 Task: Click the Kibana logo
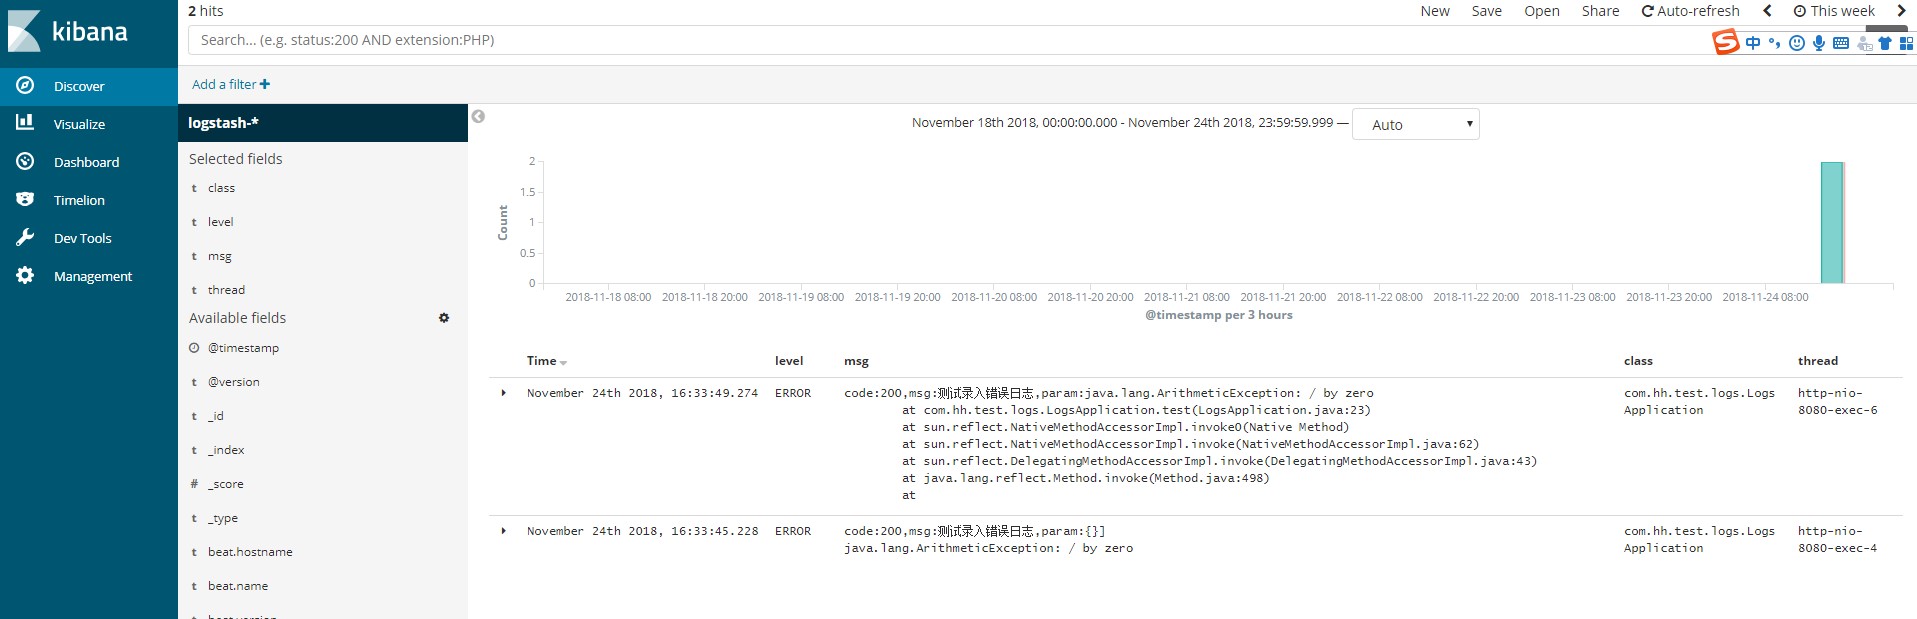pyautogui.click(x=68, y=31)
